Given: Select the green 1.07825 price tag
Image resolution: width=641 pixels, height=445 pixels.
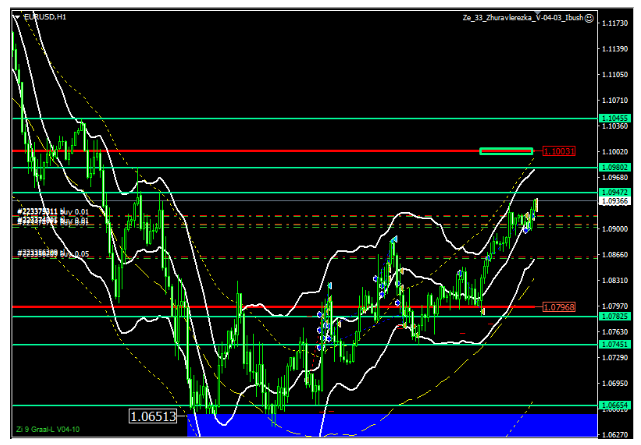Looking at the screenshot, I should tap(613, 316).
